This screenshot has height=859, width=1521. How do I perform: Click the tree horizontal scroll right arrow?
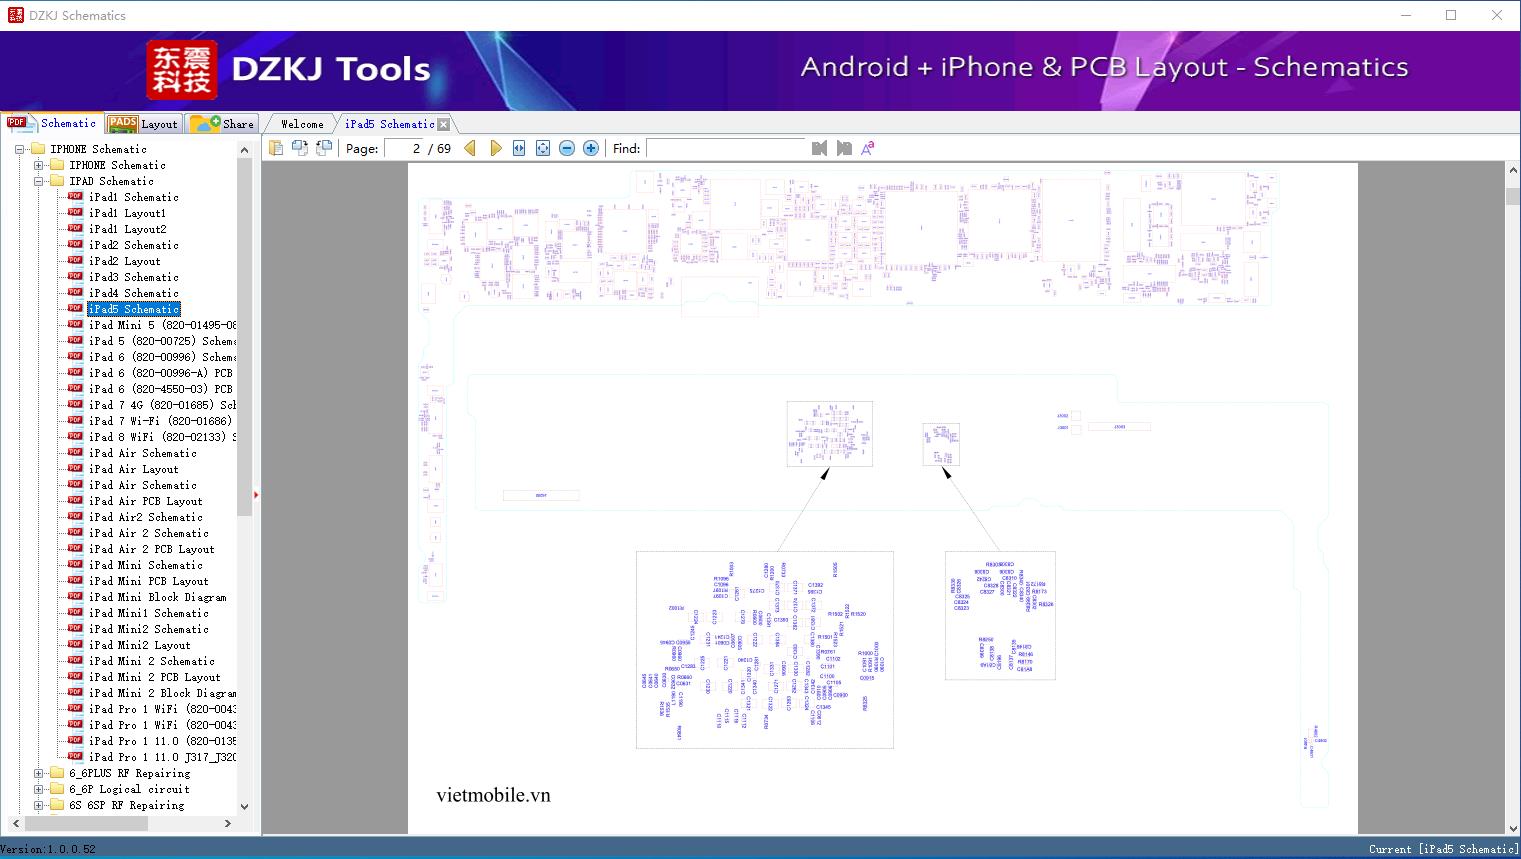pyautogui.click(x=228, y=823)
